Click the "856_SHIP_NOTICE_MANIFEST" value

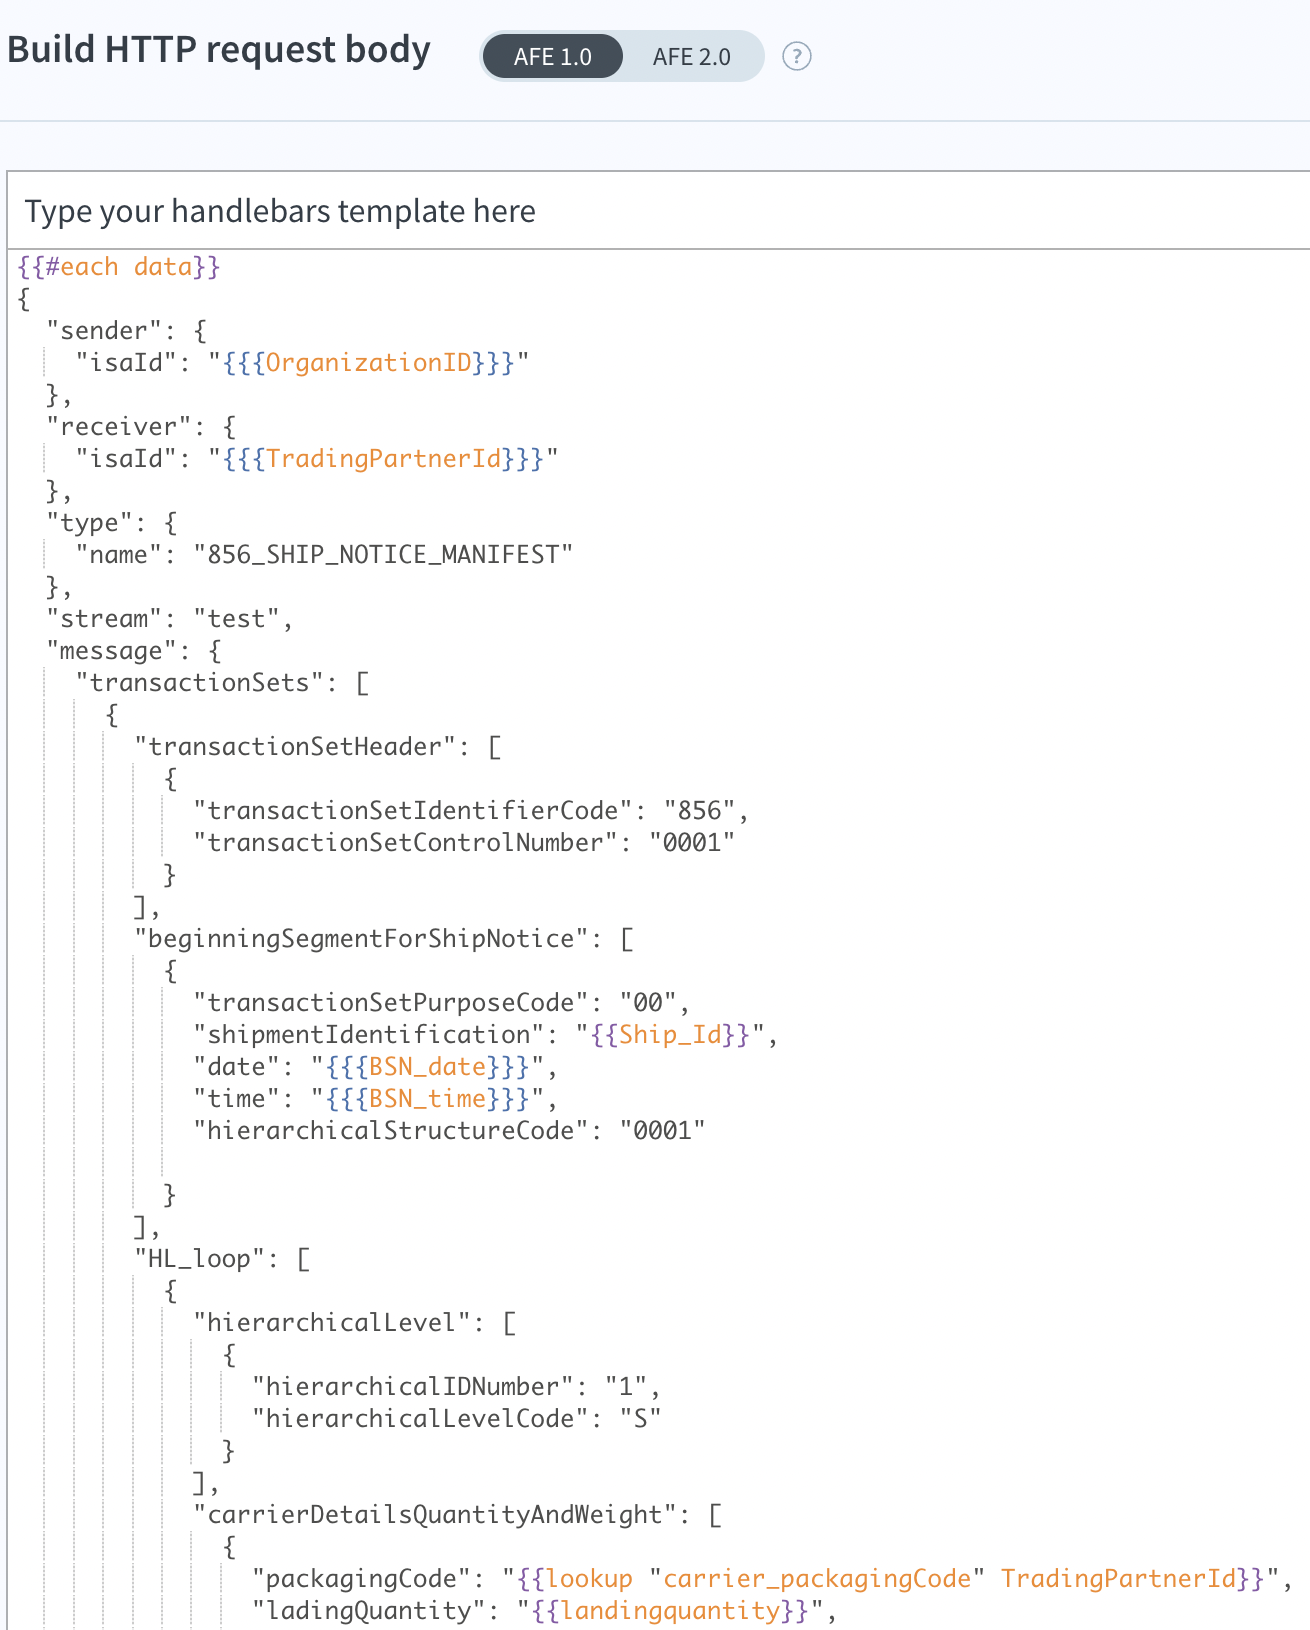tap(383, 555)
